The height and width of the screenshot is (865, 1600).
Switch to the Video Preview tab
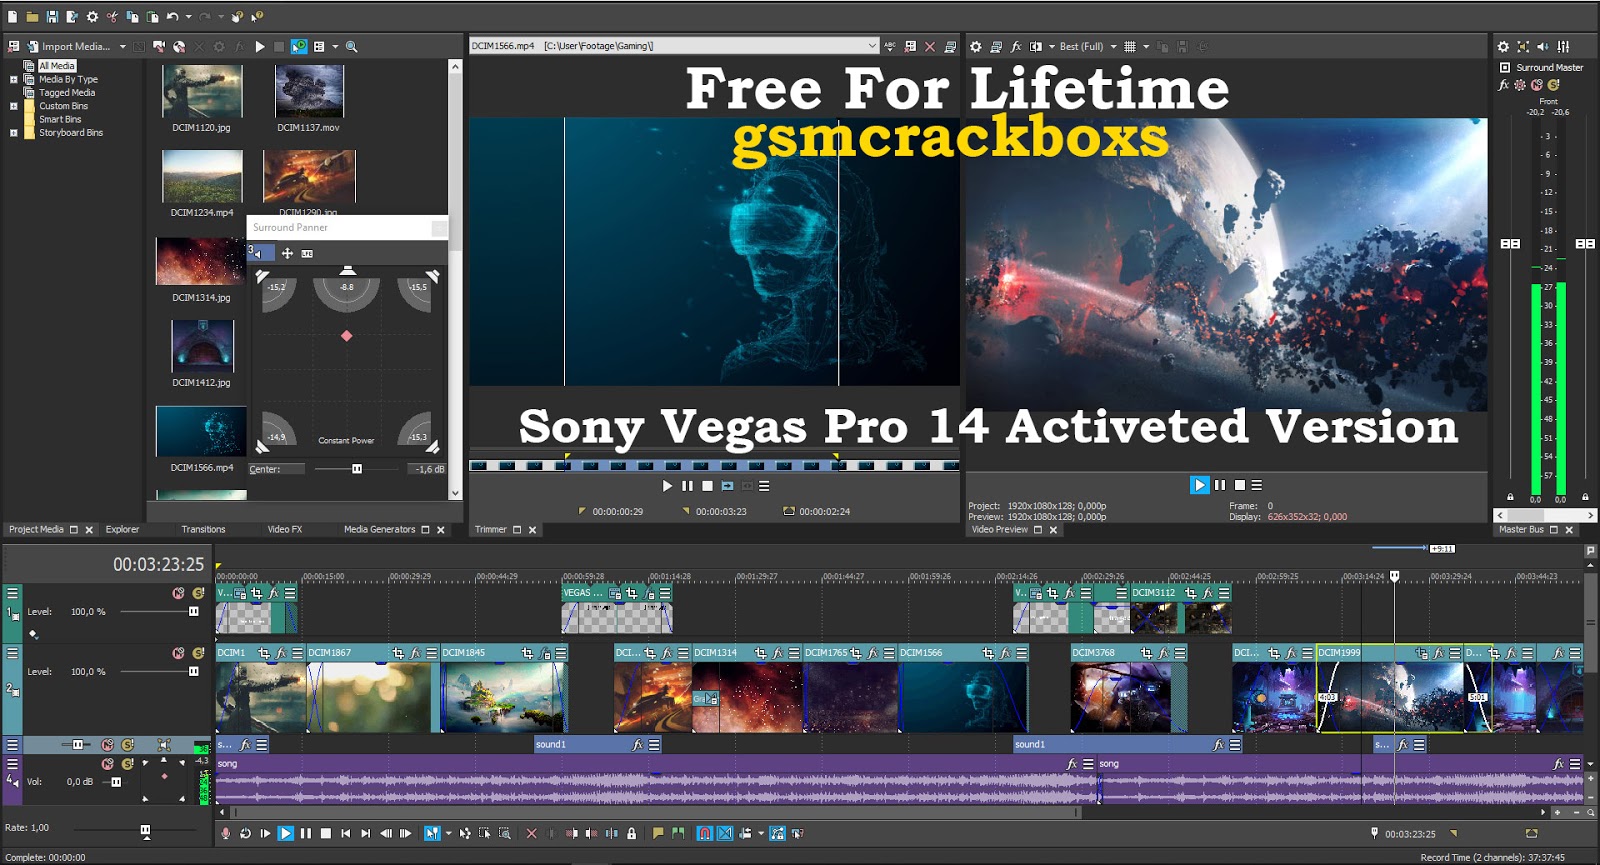tap(999, 529)
